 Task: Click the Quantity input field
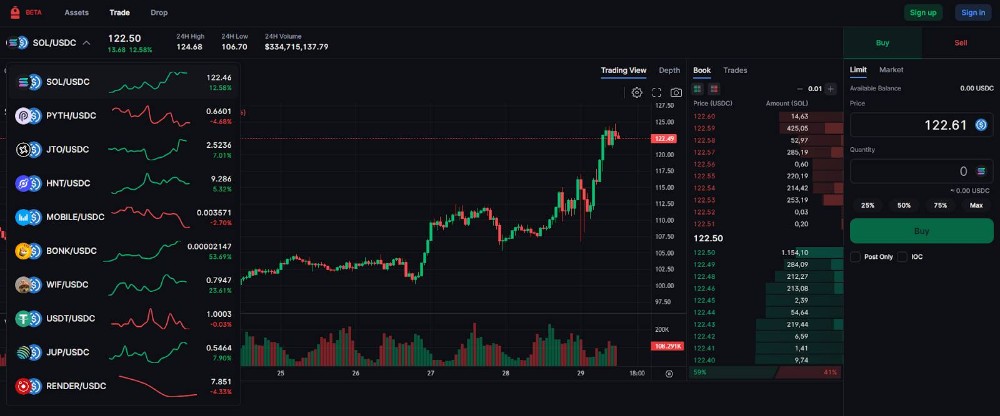coord(910,171)
